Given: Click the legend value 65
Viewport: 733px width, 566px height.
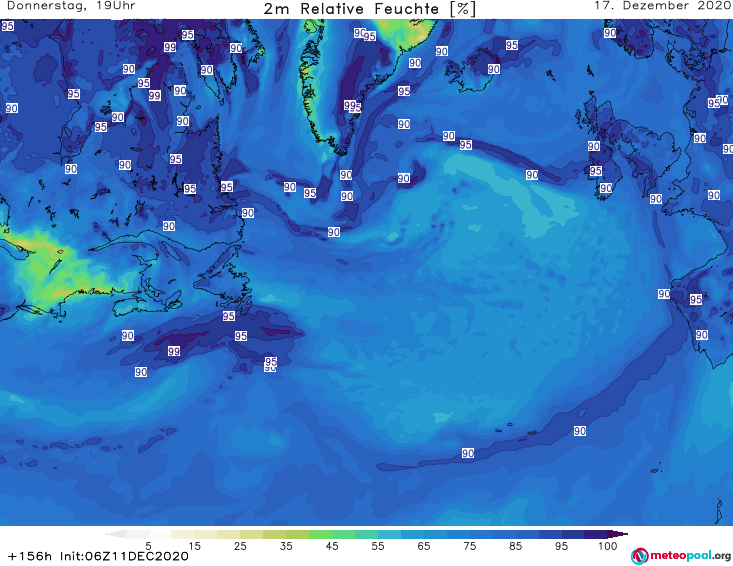Looking at the screenshot, I should tap(424, 546).
